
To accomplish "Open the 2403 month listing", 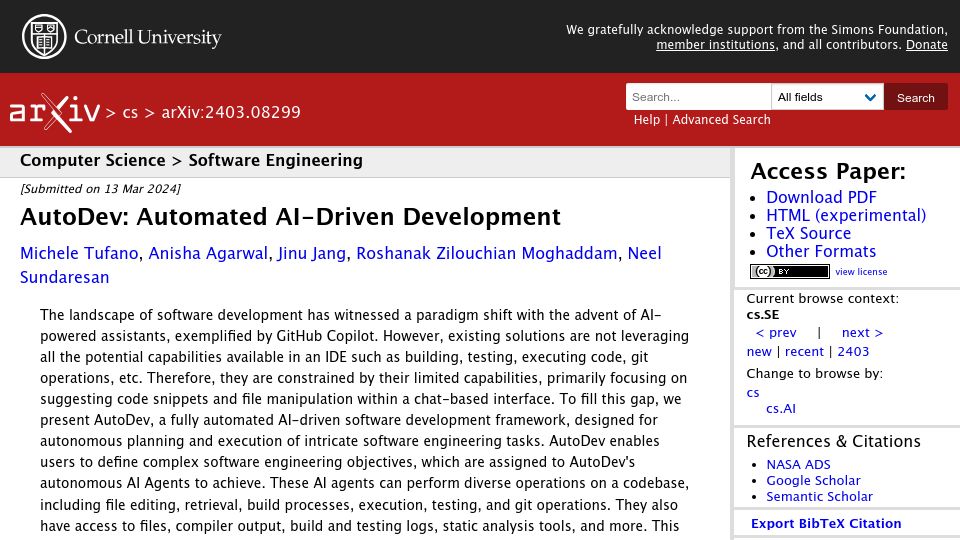I will click(x=853, y=351).
